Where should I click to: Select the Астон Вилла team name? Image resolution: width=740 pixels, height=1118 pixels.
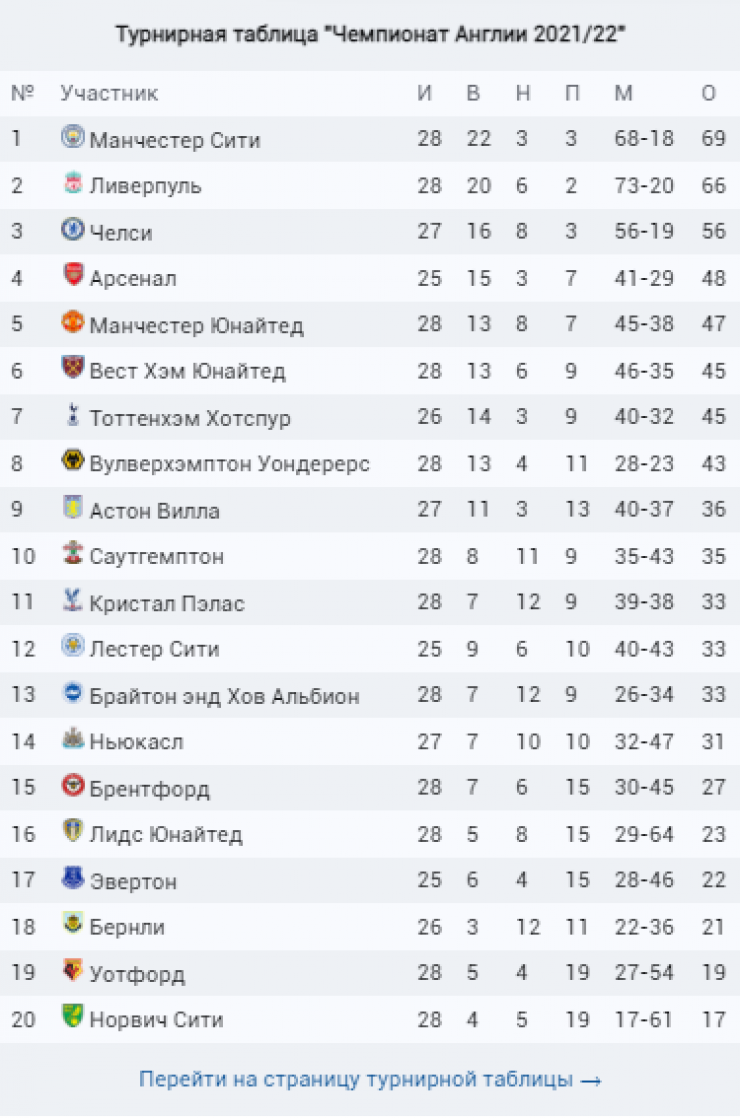(154, 511)
